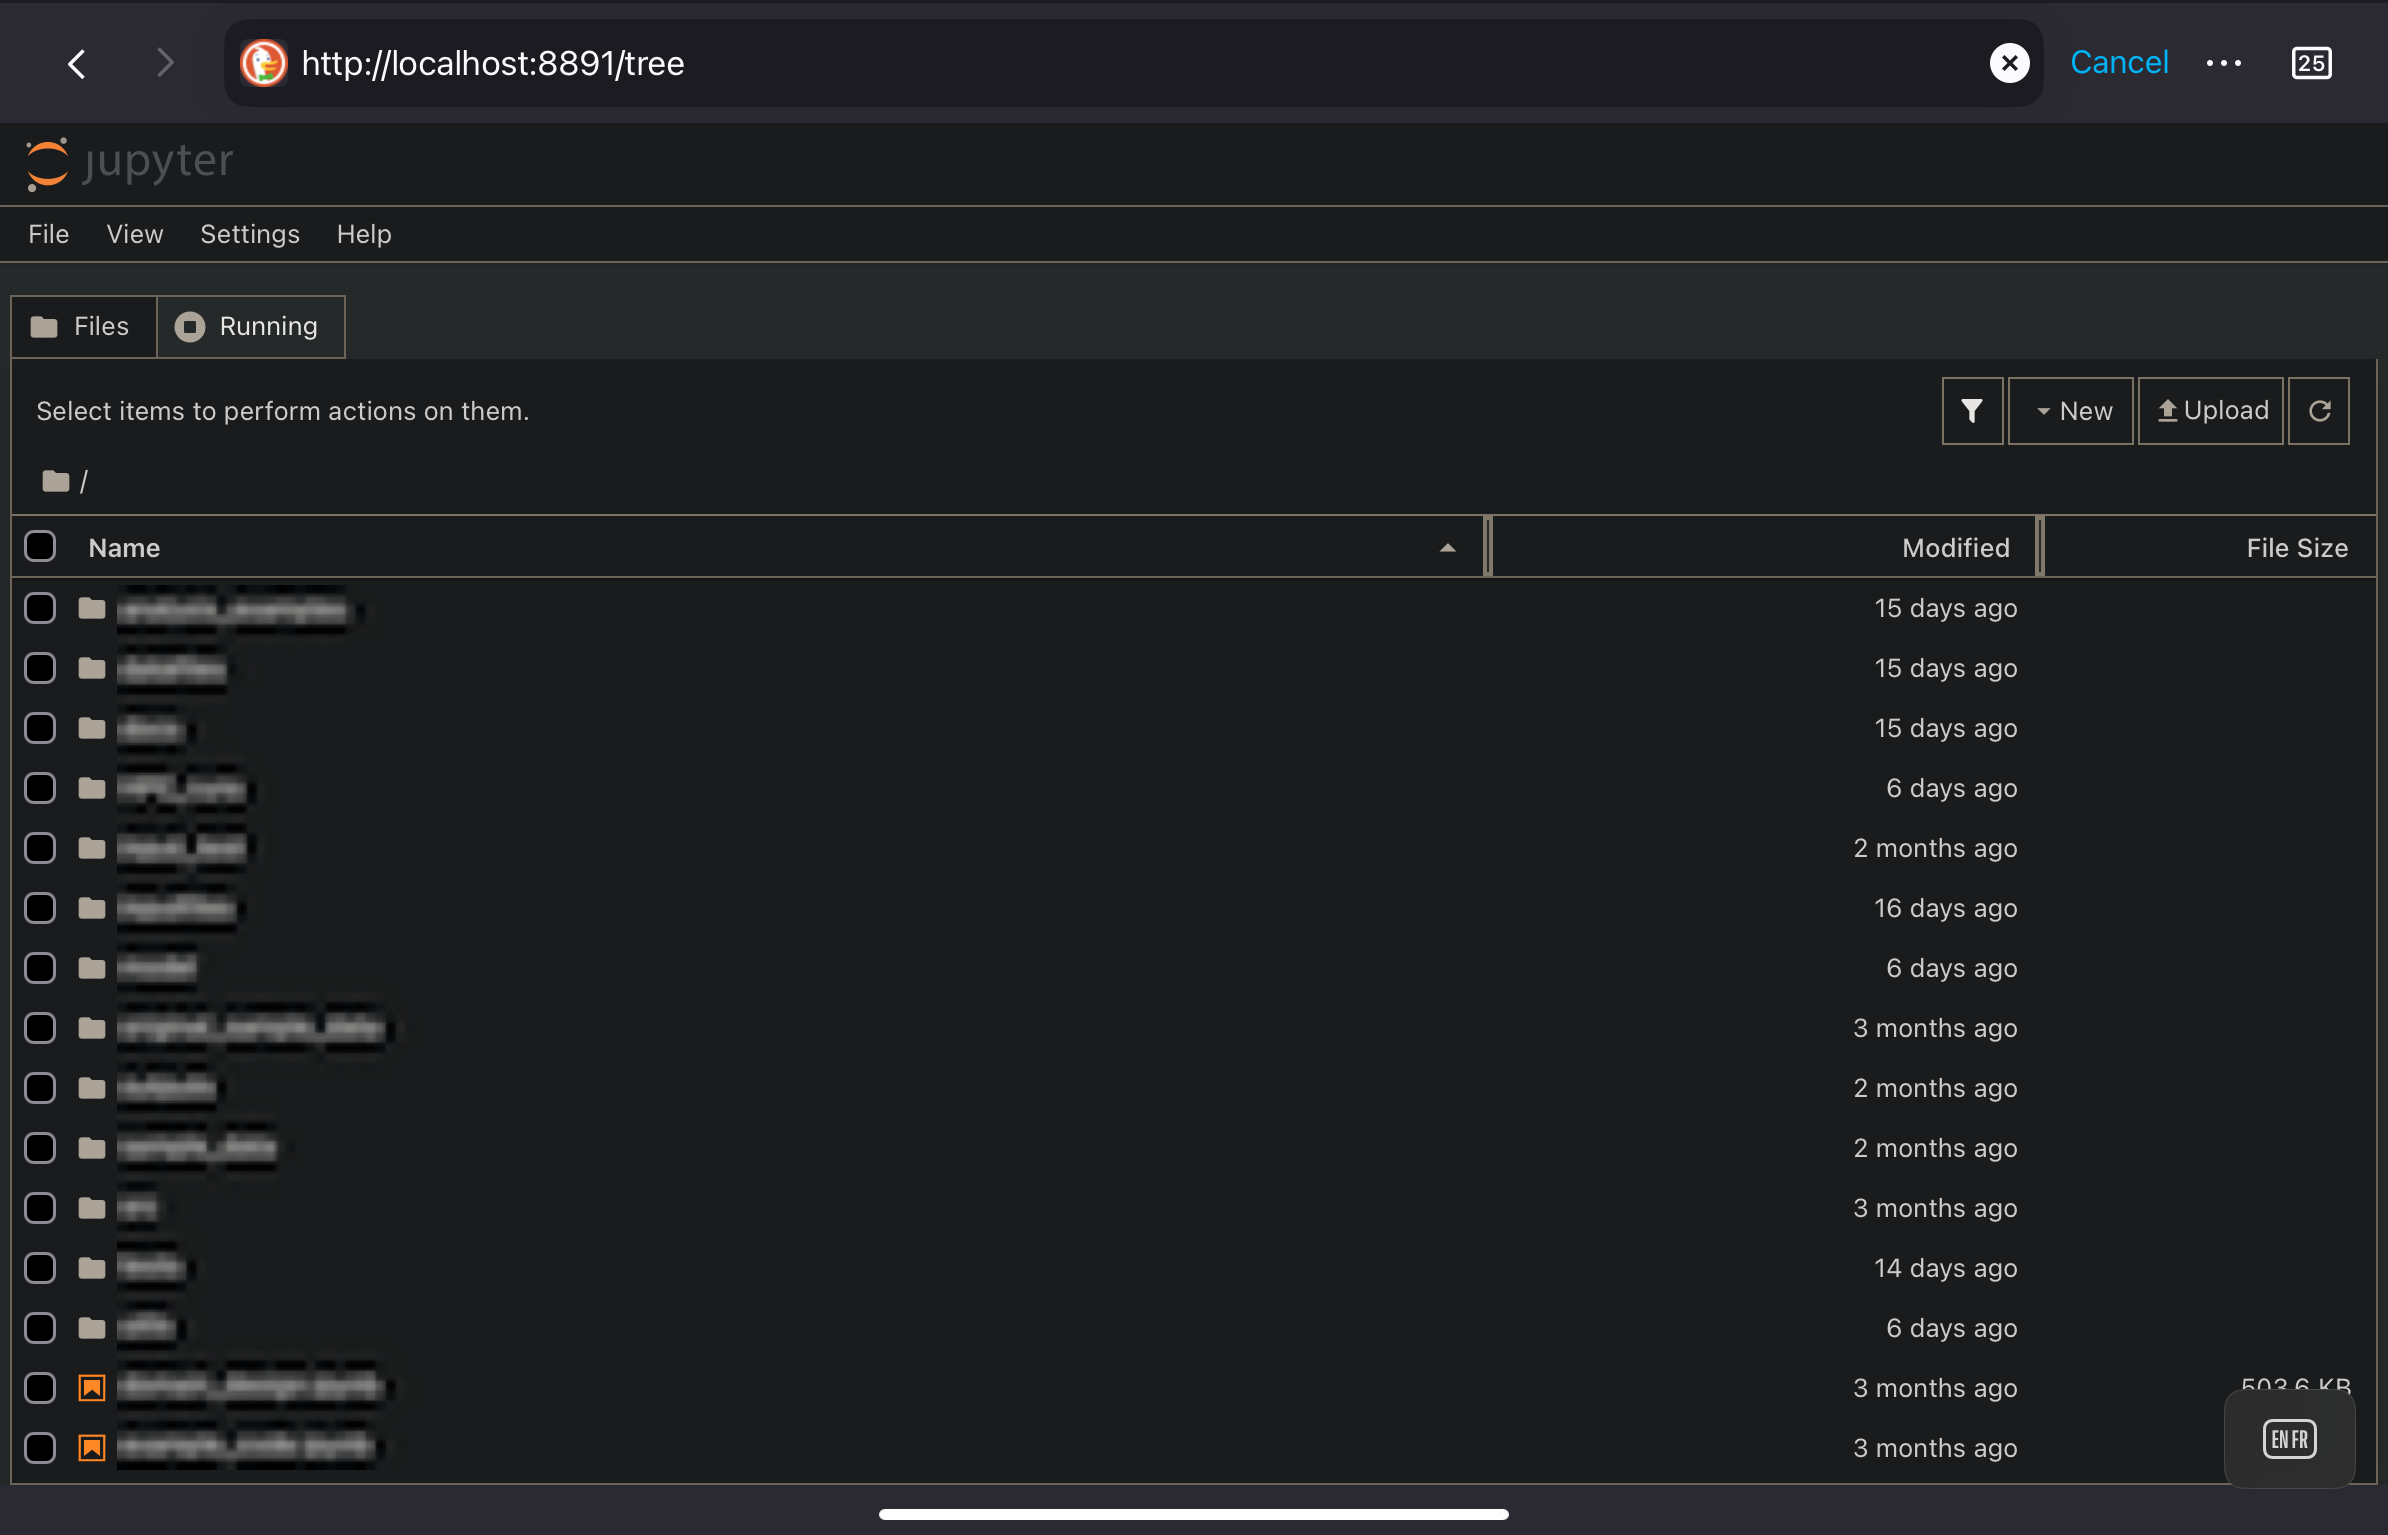Image resolution: width=2388 pixels, height=1535 pixels.
Task: Go forward with the browser forward arrow
Action: coord(165,63)
